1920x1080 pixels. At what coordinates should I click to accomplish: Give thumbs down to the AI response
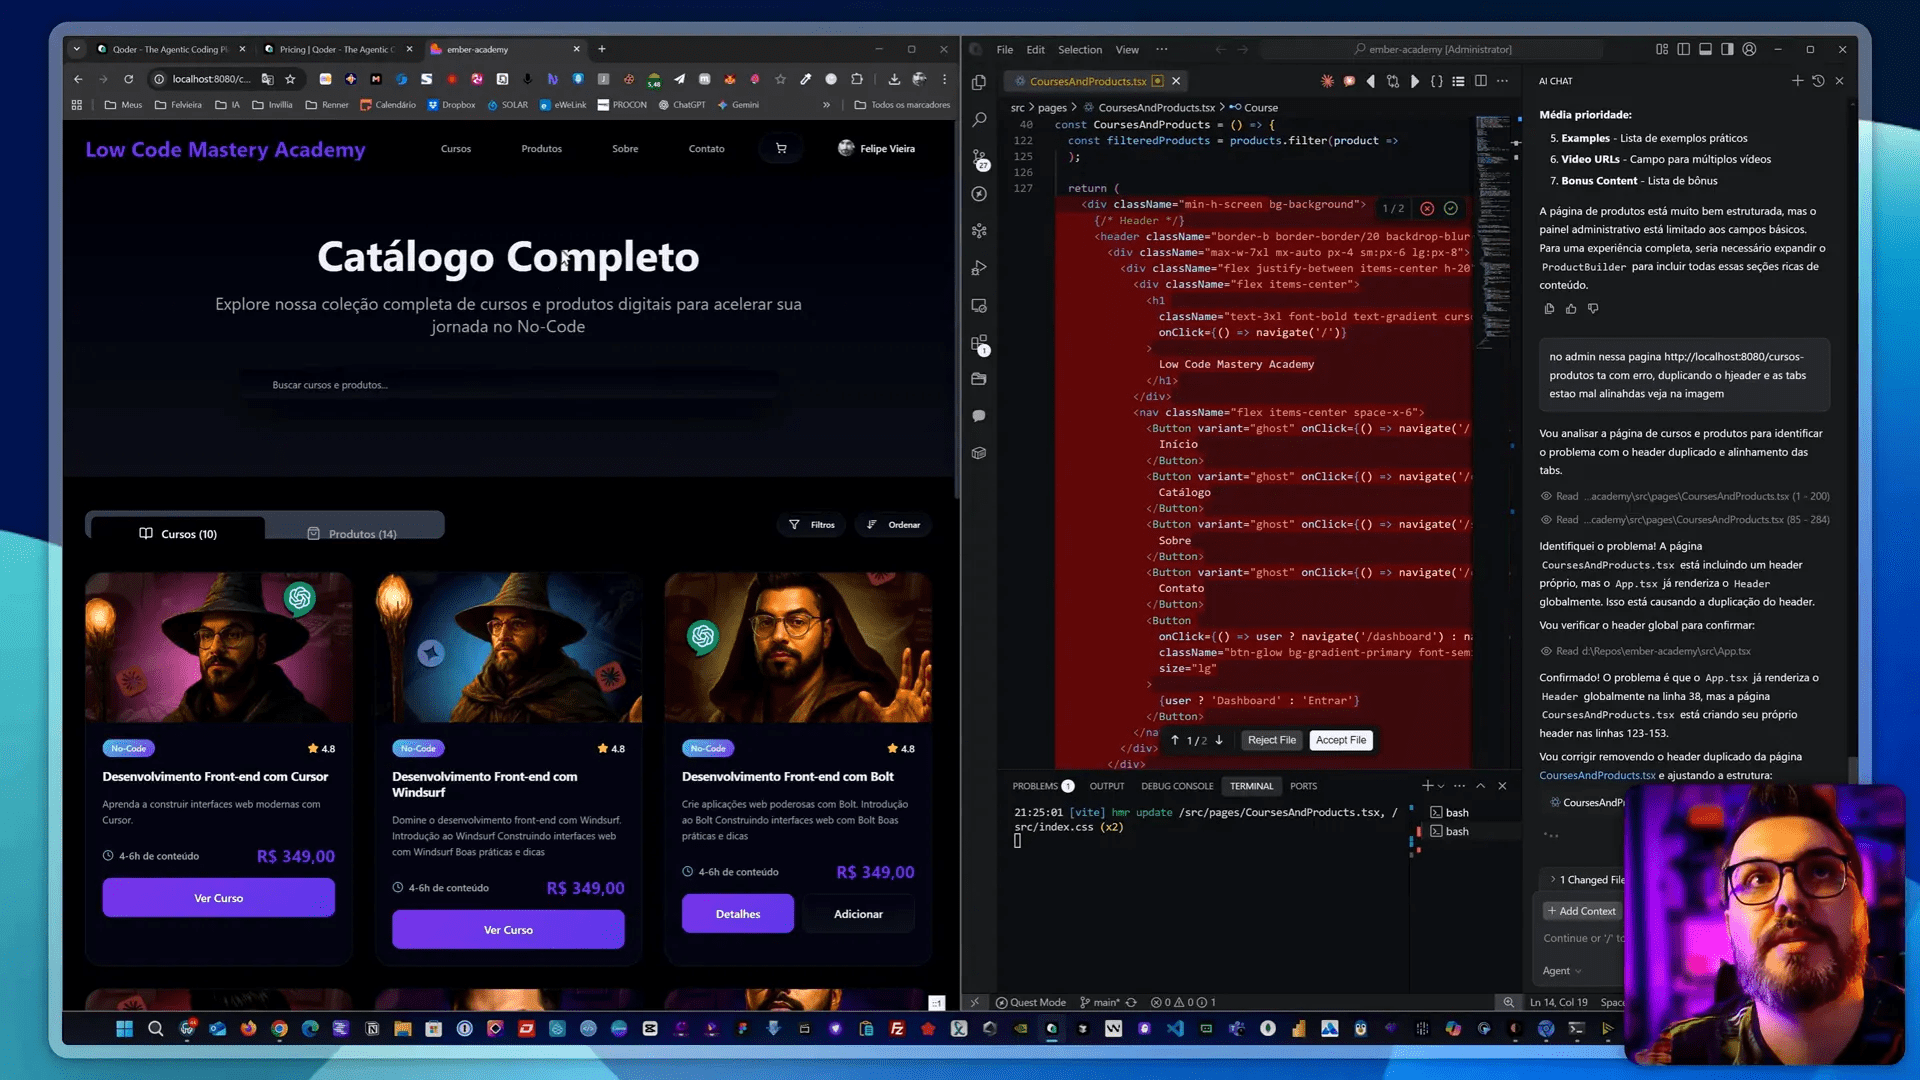pos(1593,309)
